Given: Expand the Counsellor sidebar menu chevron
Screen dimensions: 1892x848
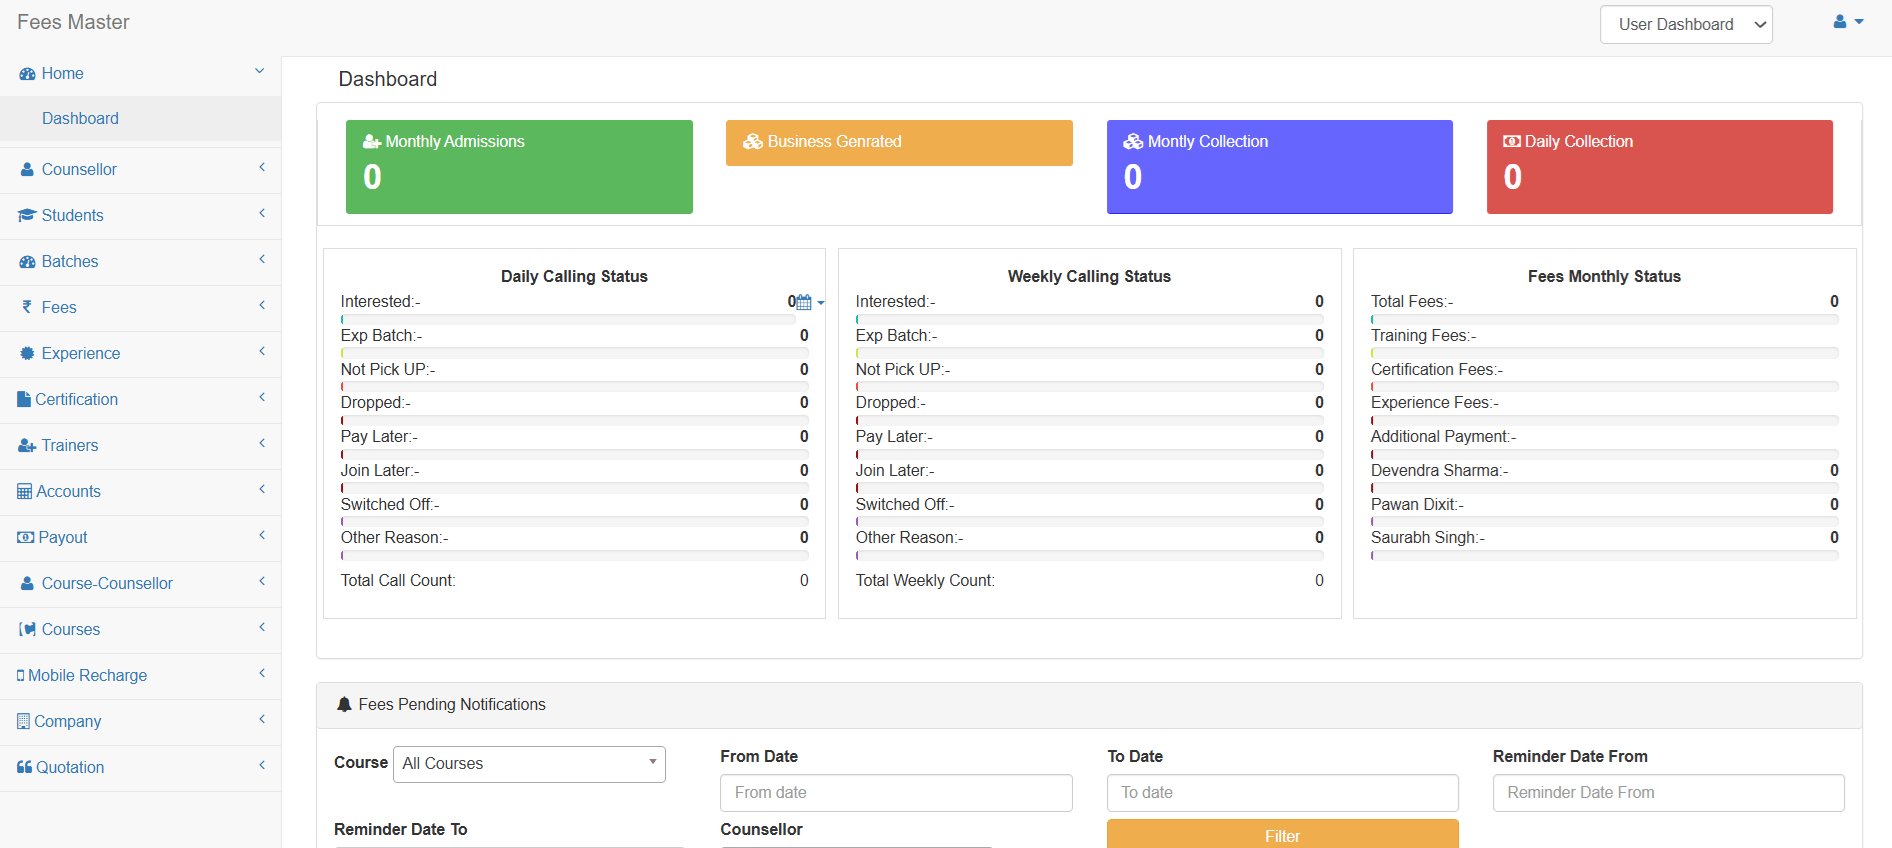Looking at the screenshot, I should point(262,168).
